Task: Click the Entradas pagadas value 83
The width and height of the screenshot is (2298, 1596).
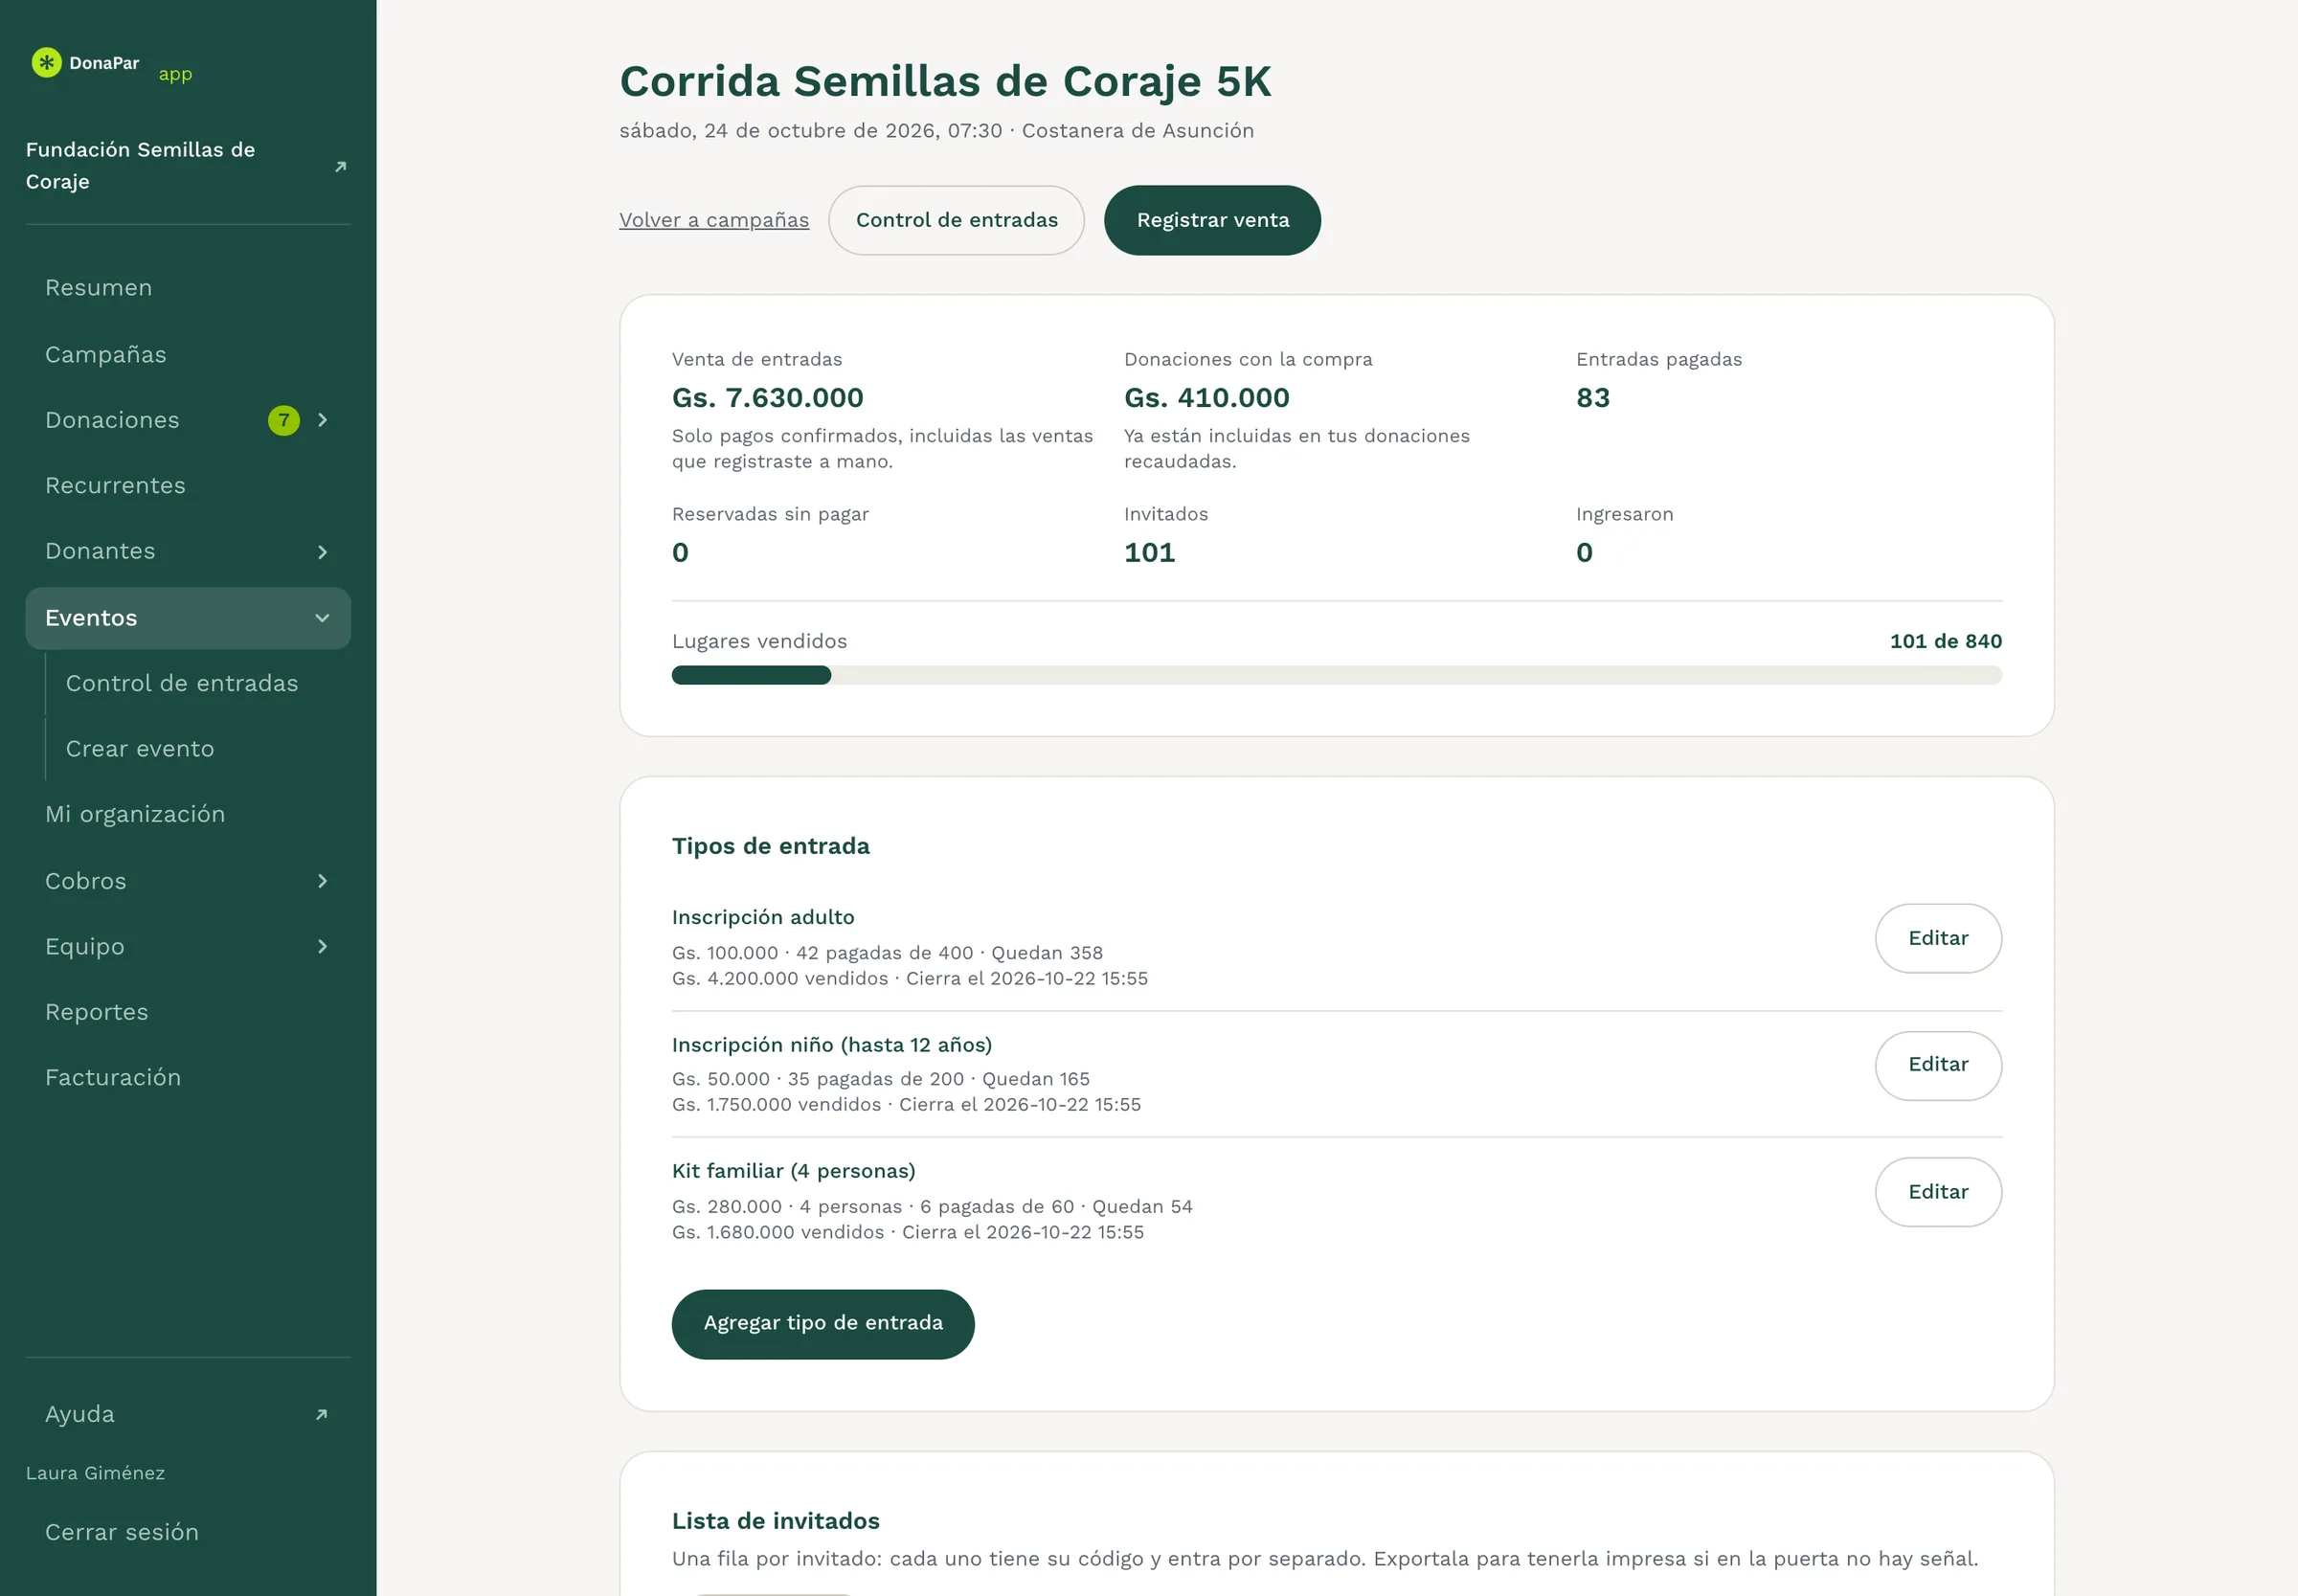Action: [x=1593, y=398]
